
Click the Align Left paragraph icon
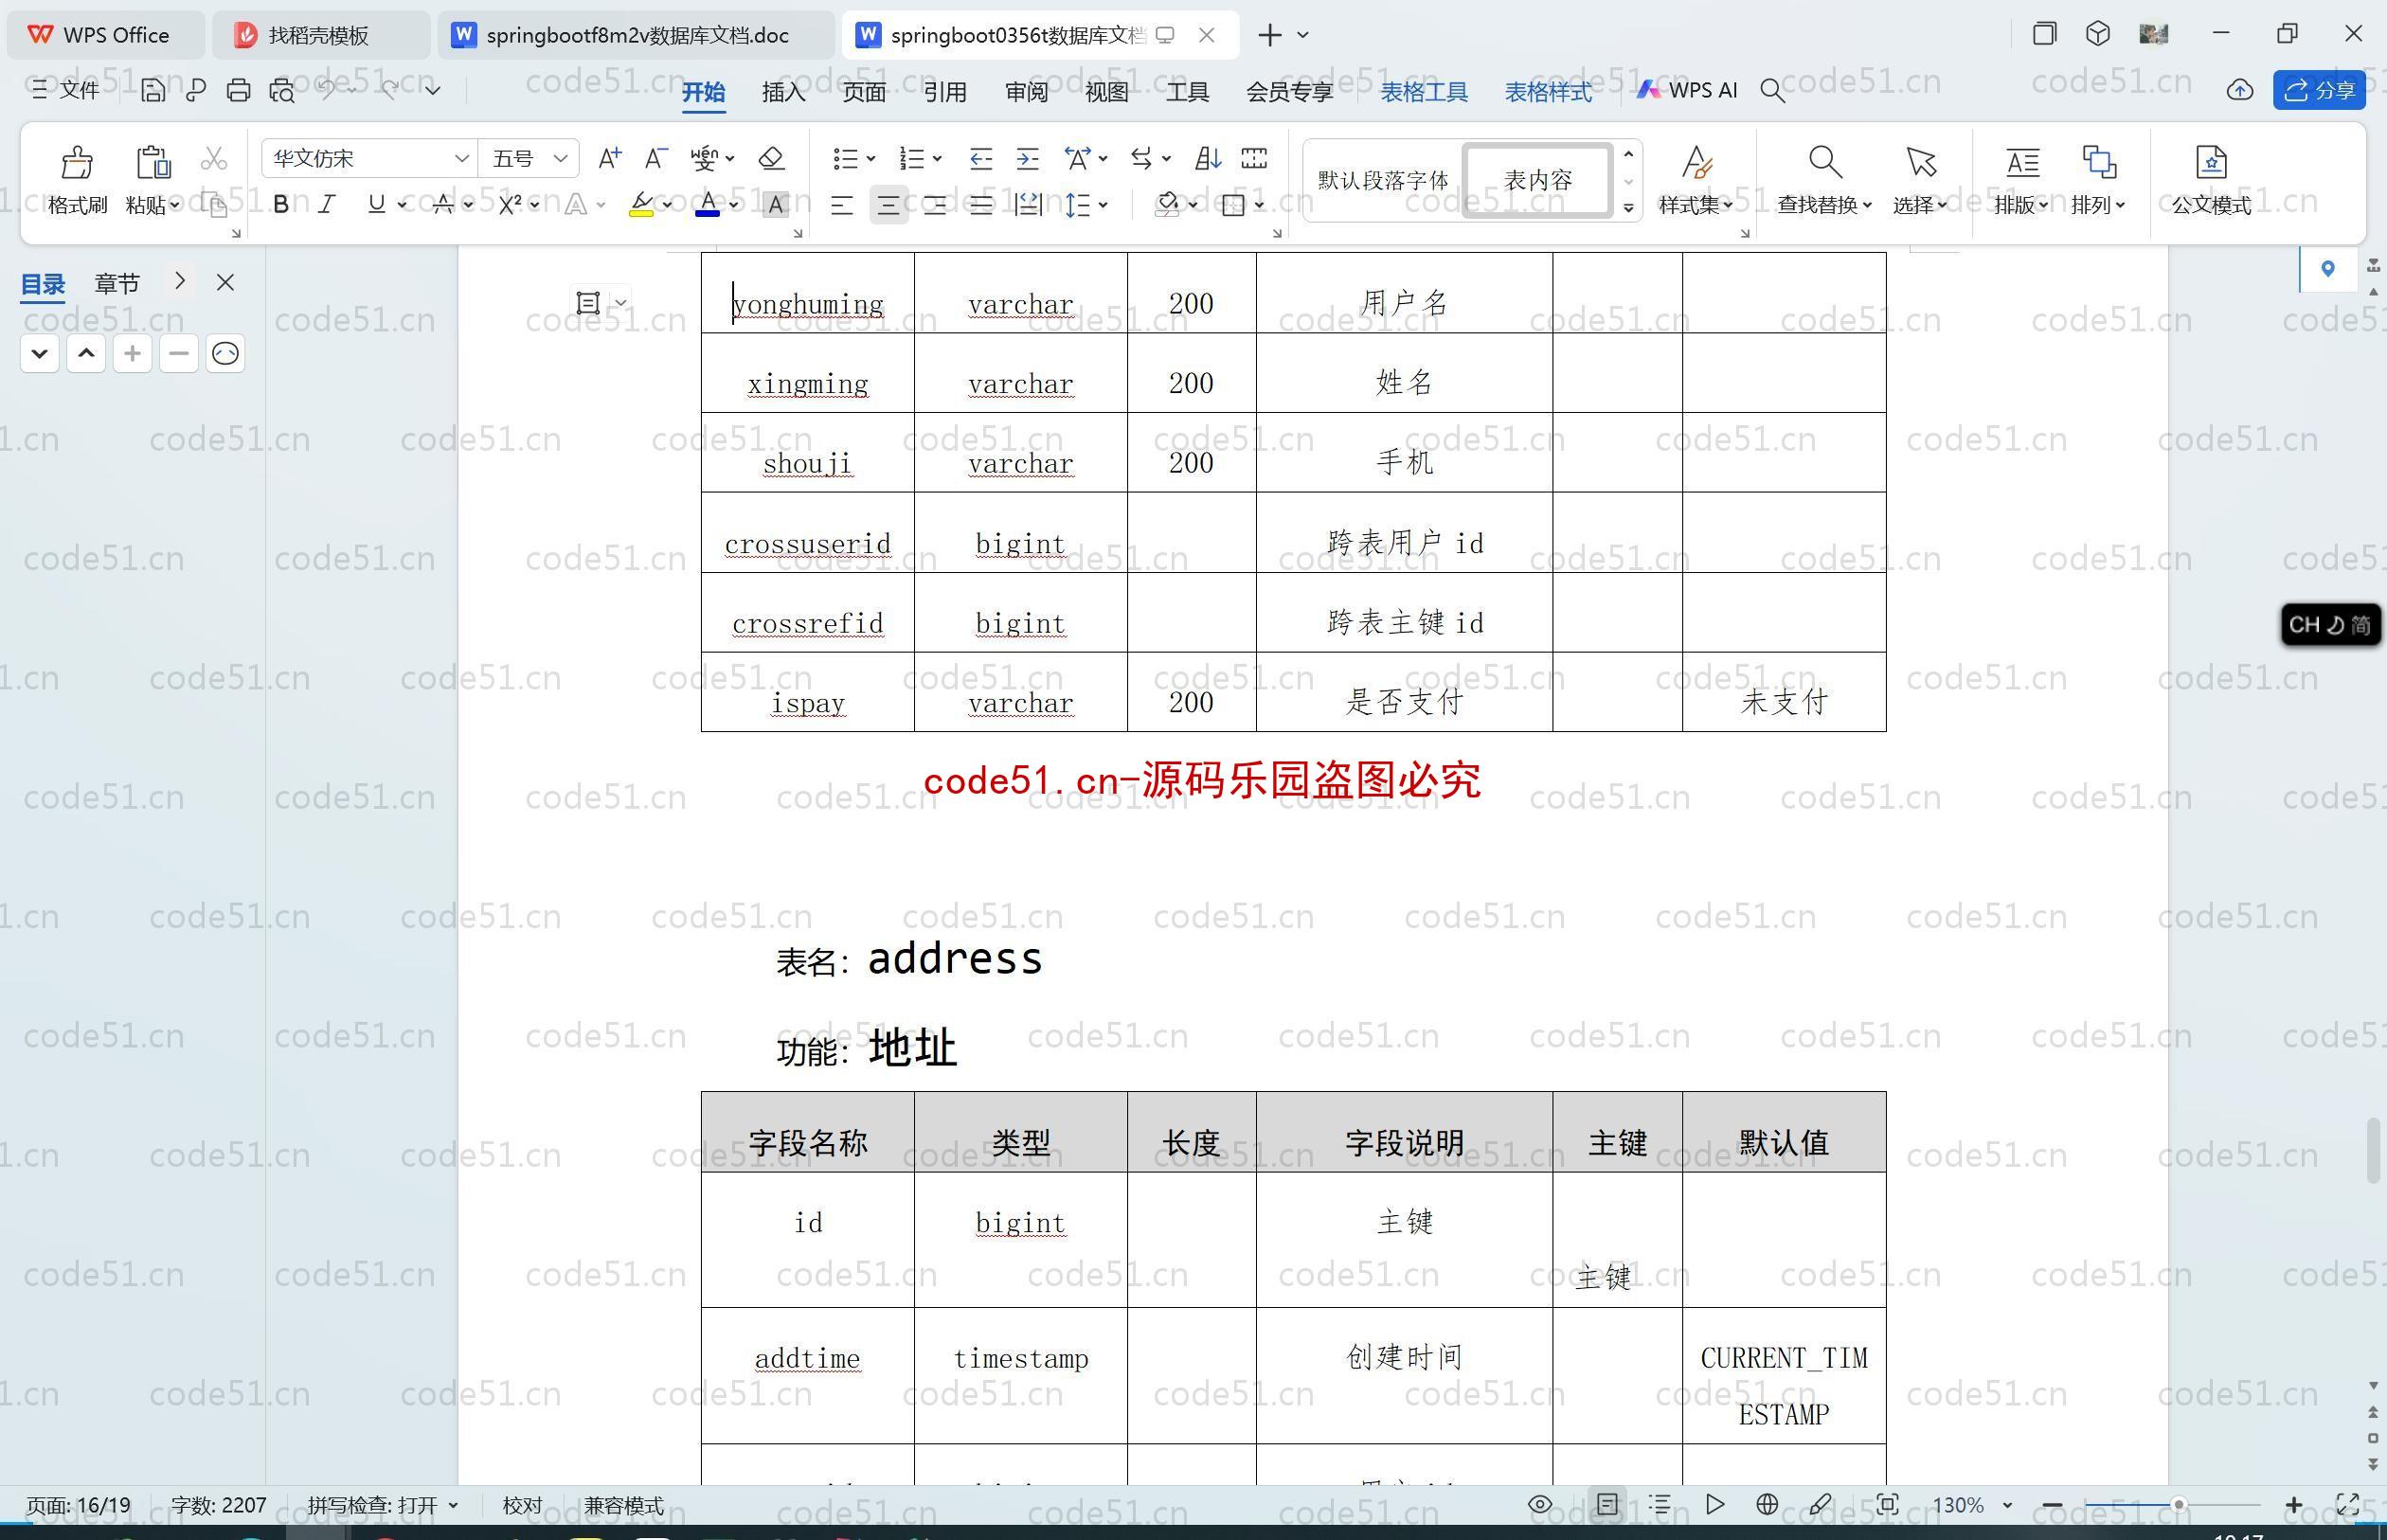pyautogui.click(x=842, y=205)
